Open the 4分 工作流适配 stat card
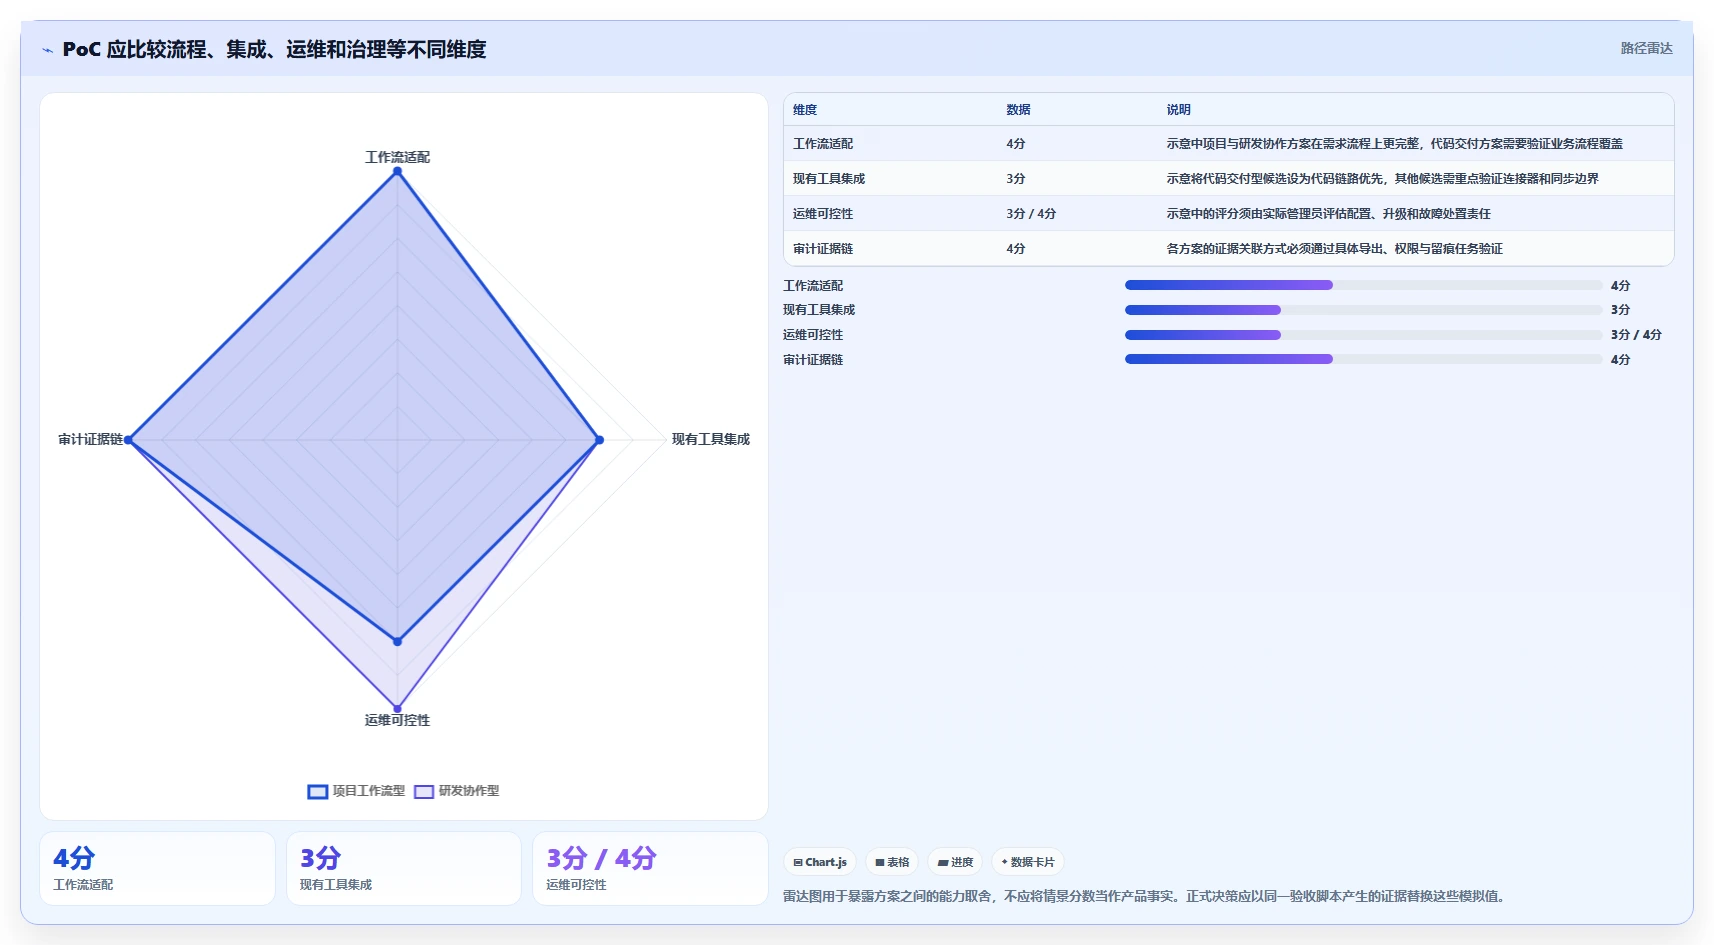The width and height of the screenshot is (1714, 945). pos(157,869)
